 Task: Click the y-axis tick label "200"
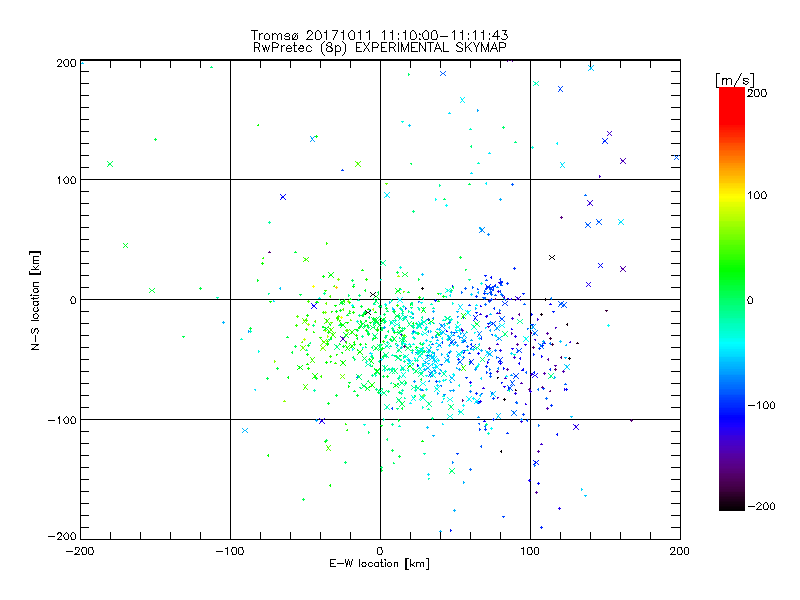click(66, 63)
